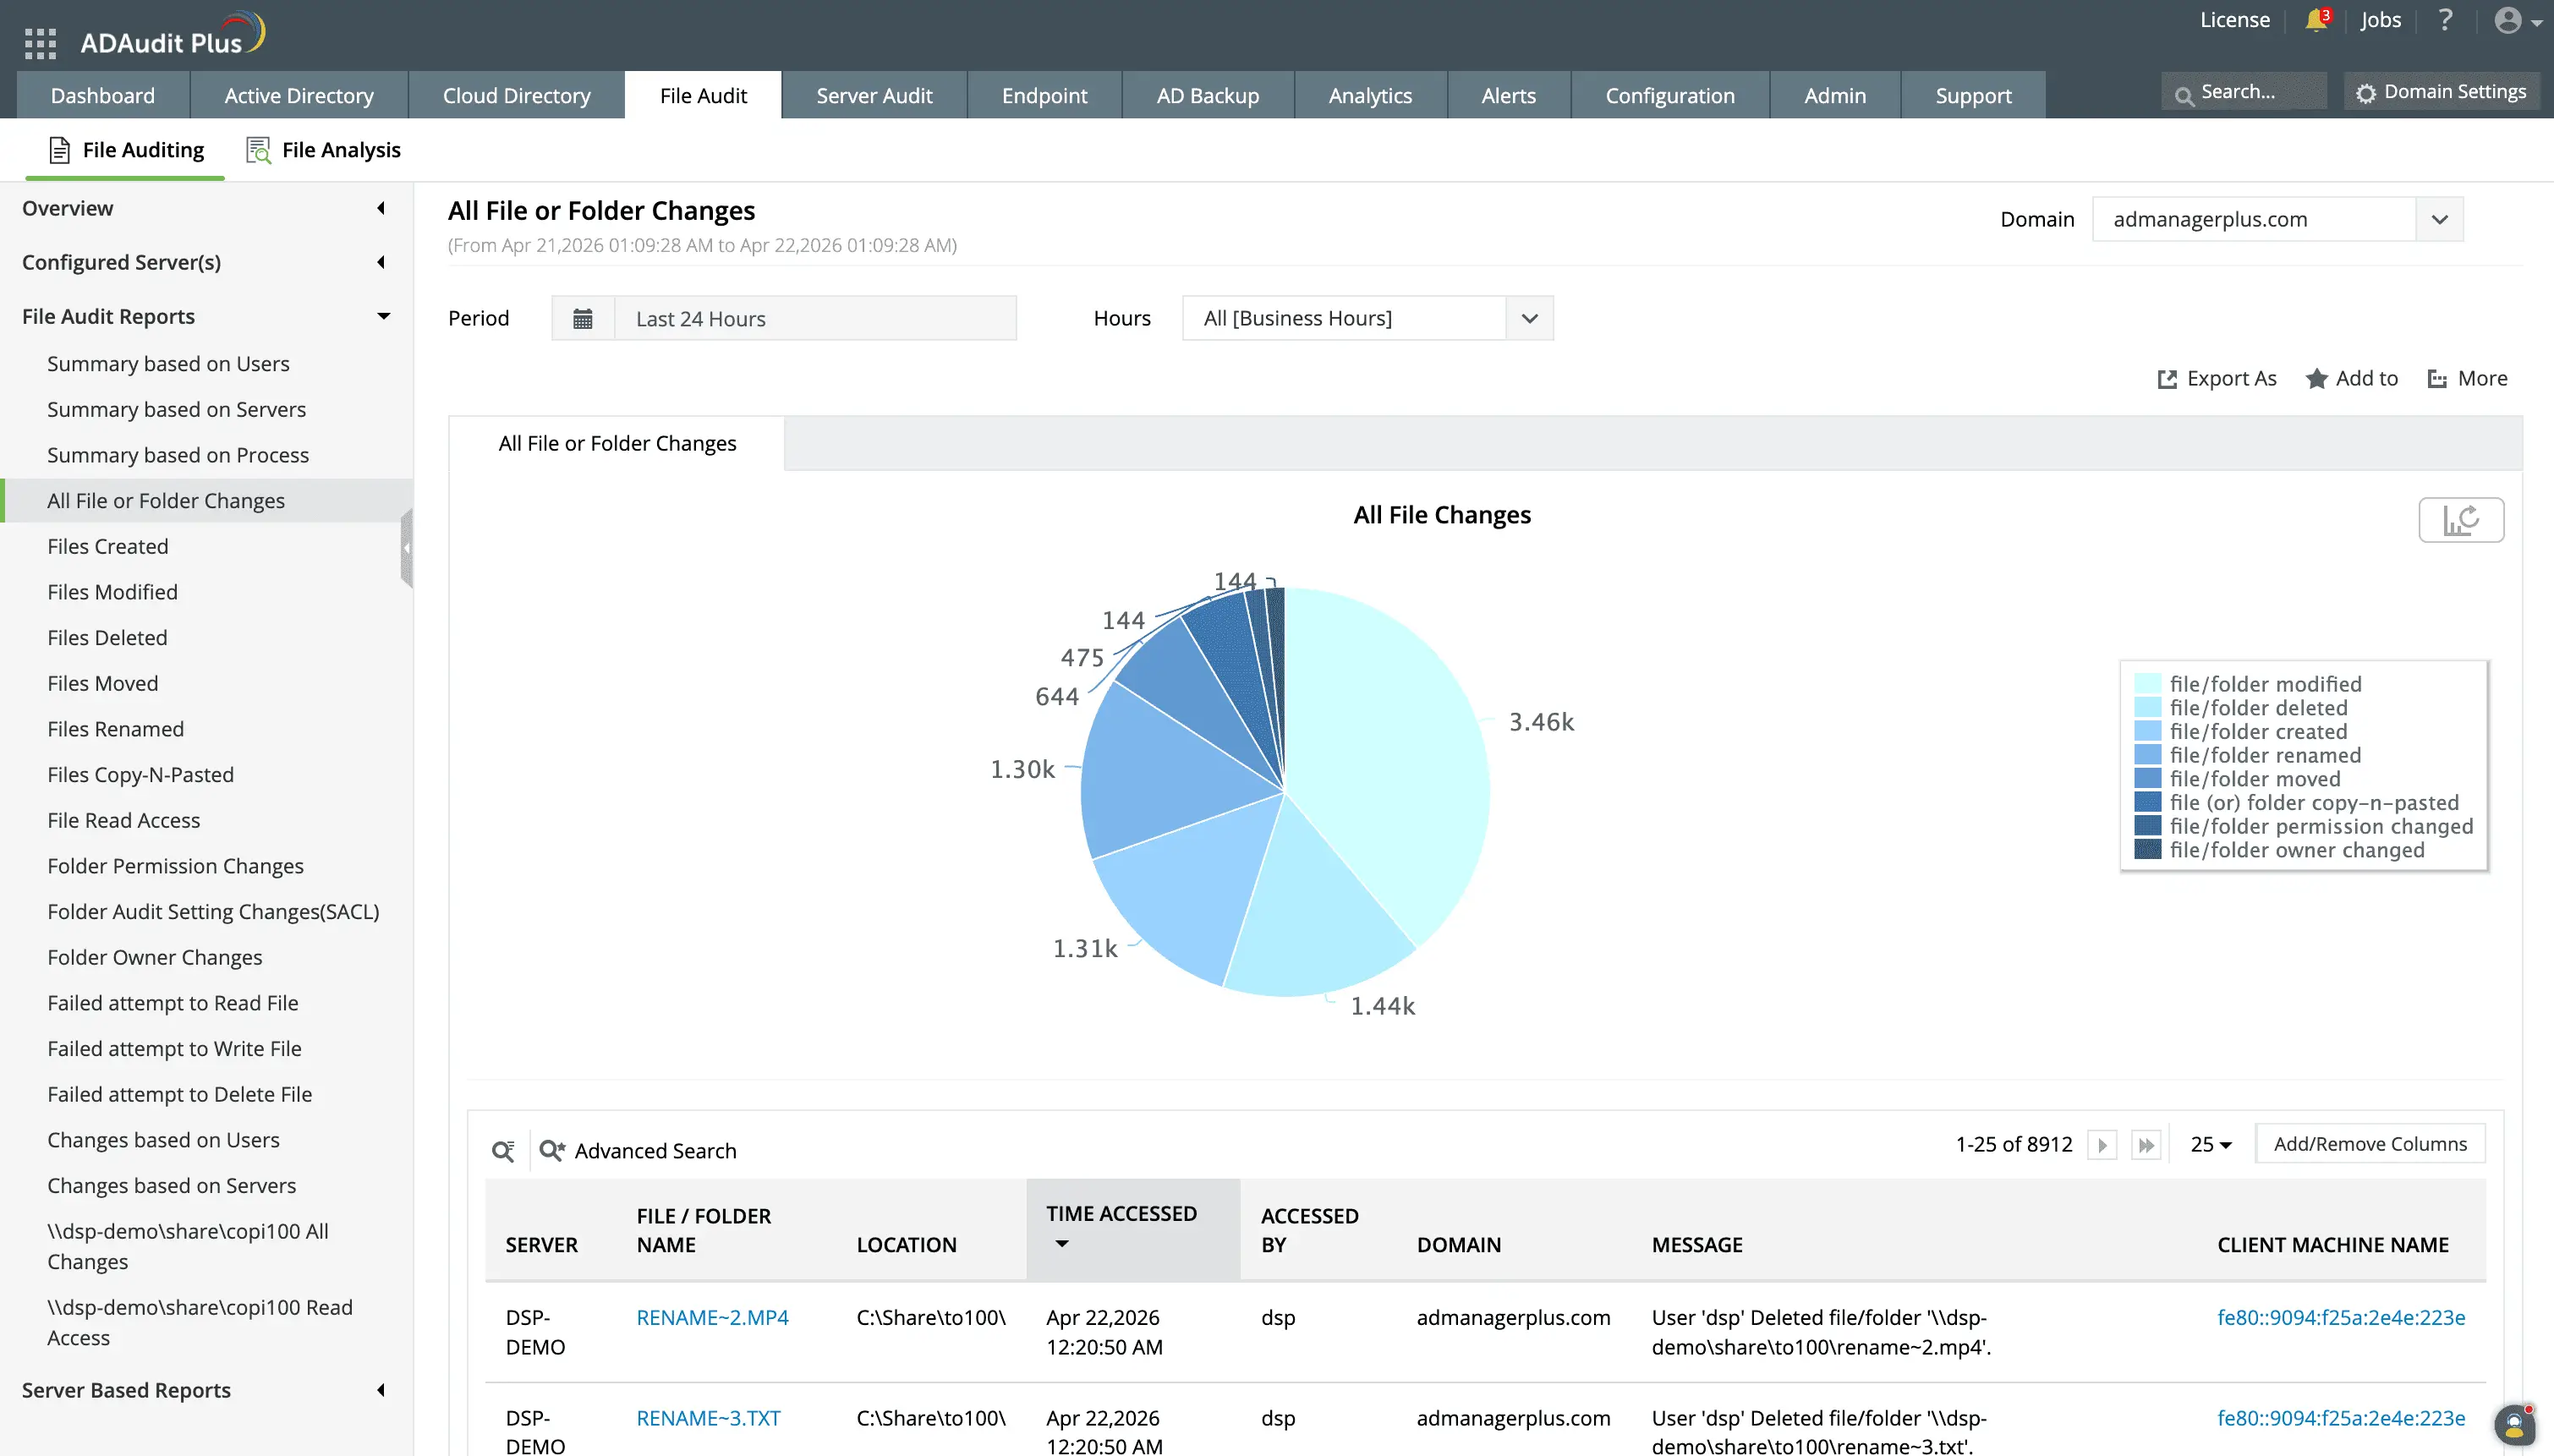This screenshot has height=1456, width=2554.
Task: Toggle the file/folder deleted legend swatch
Action: (x=2147, y=708)
